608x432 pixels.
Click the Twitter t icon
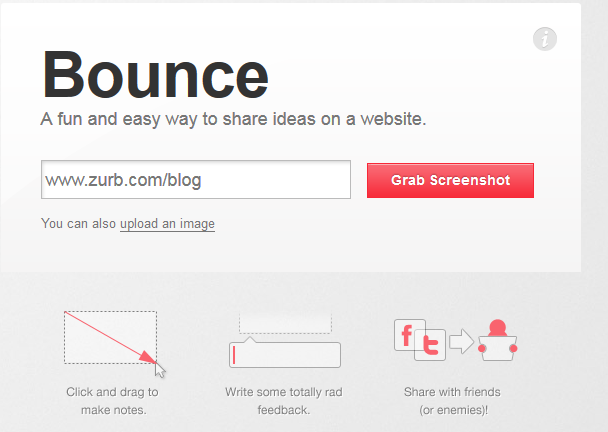coord(430,345)
